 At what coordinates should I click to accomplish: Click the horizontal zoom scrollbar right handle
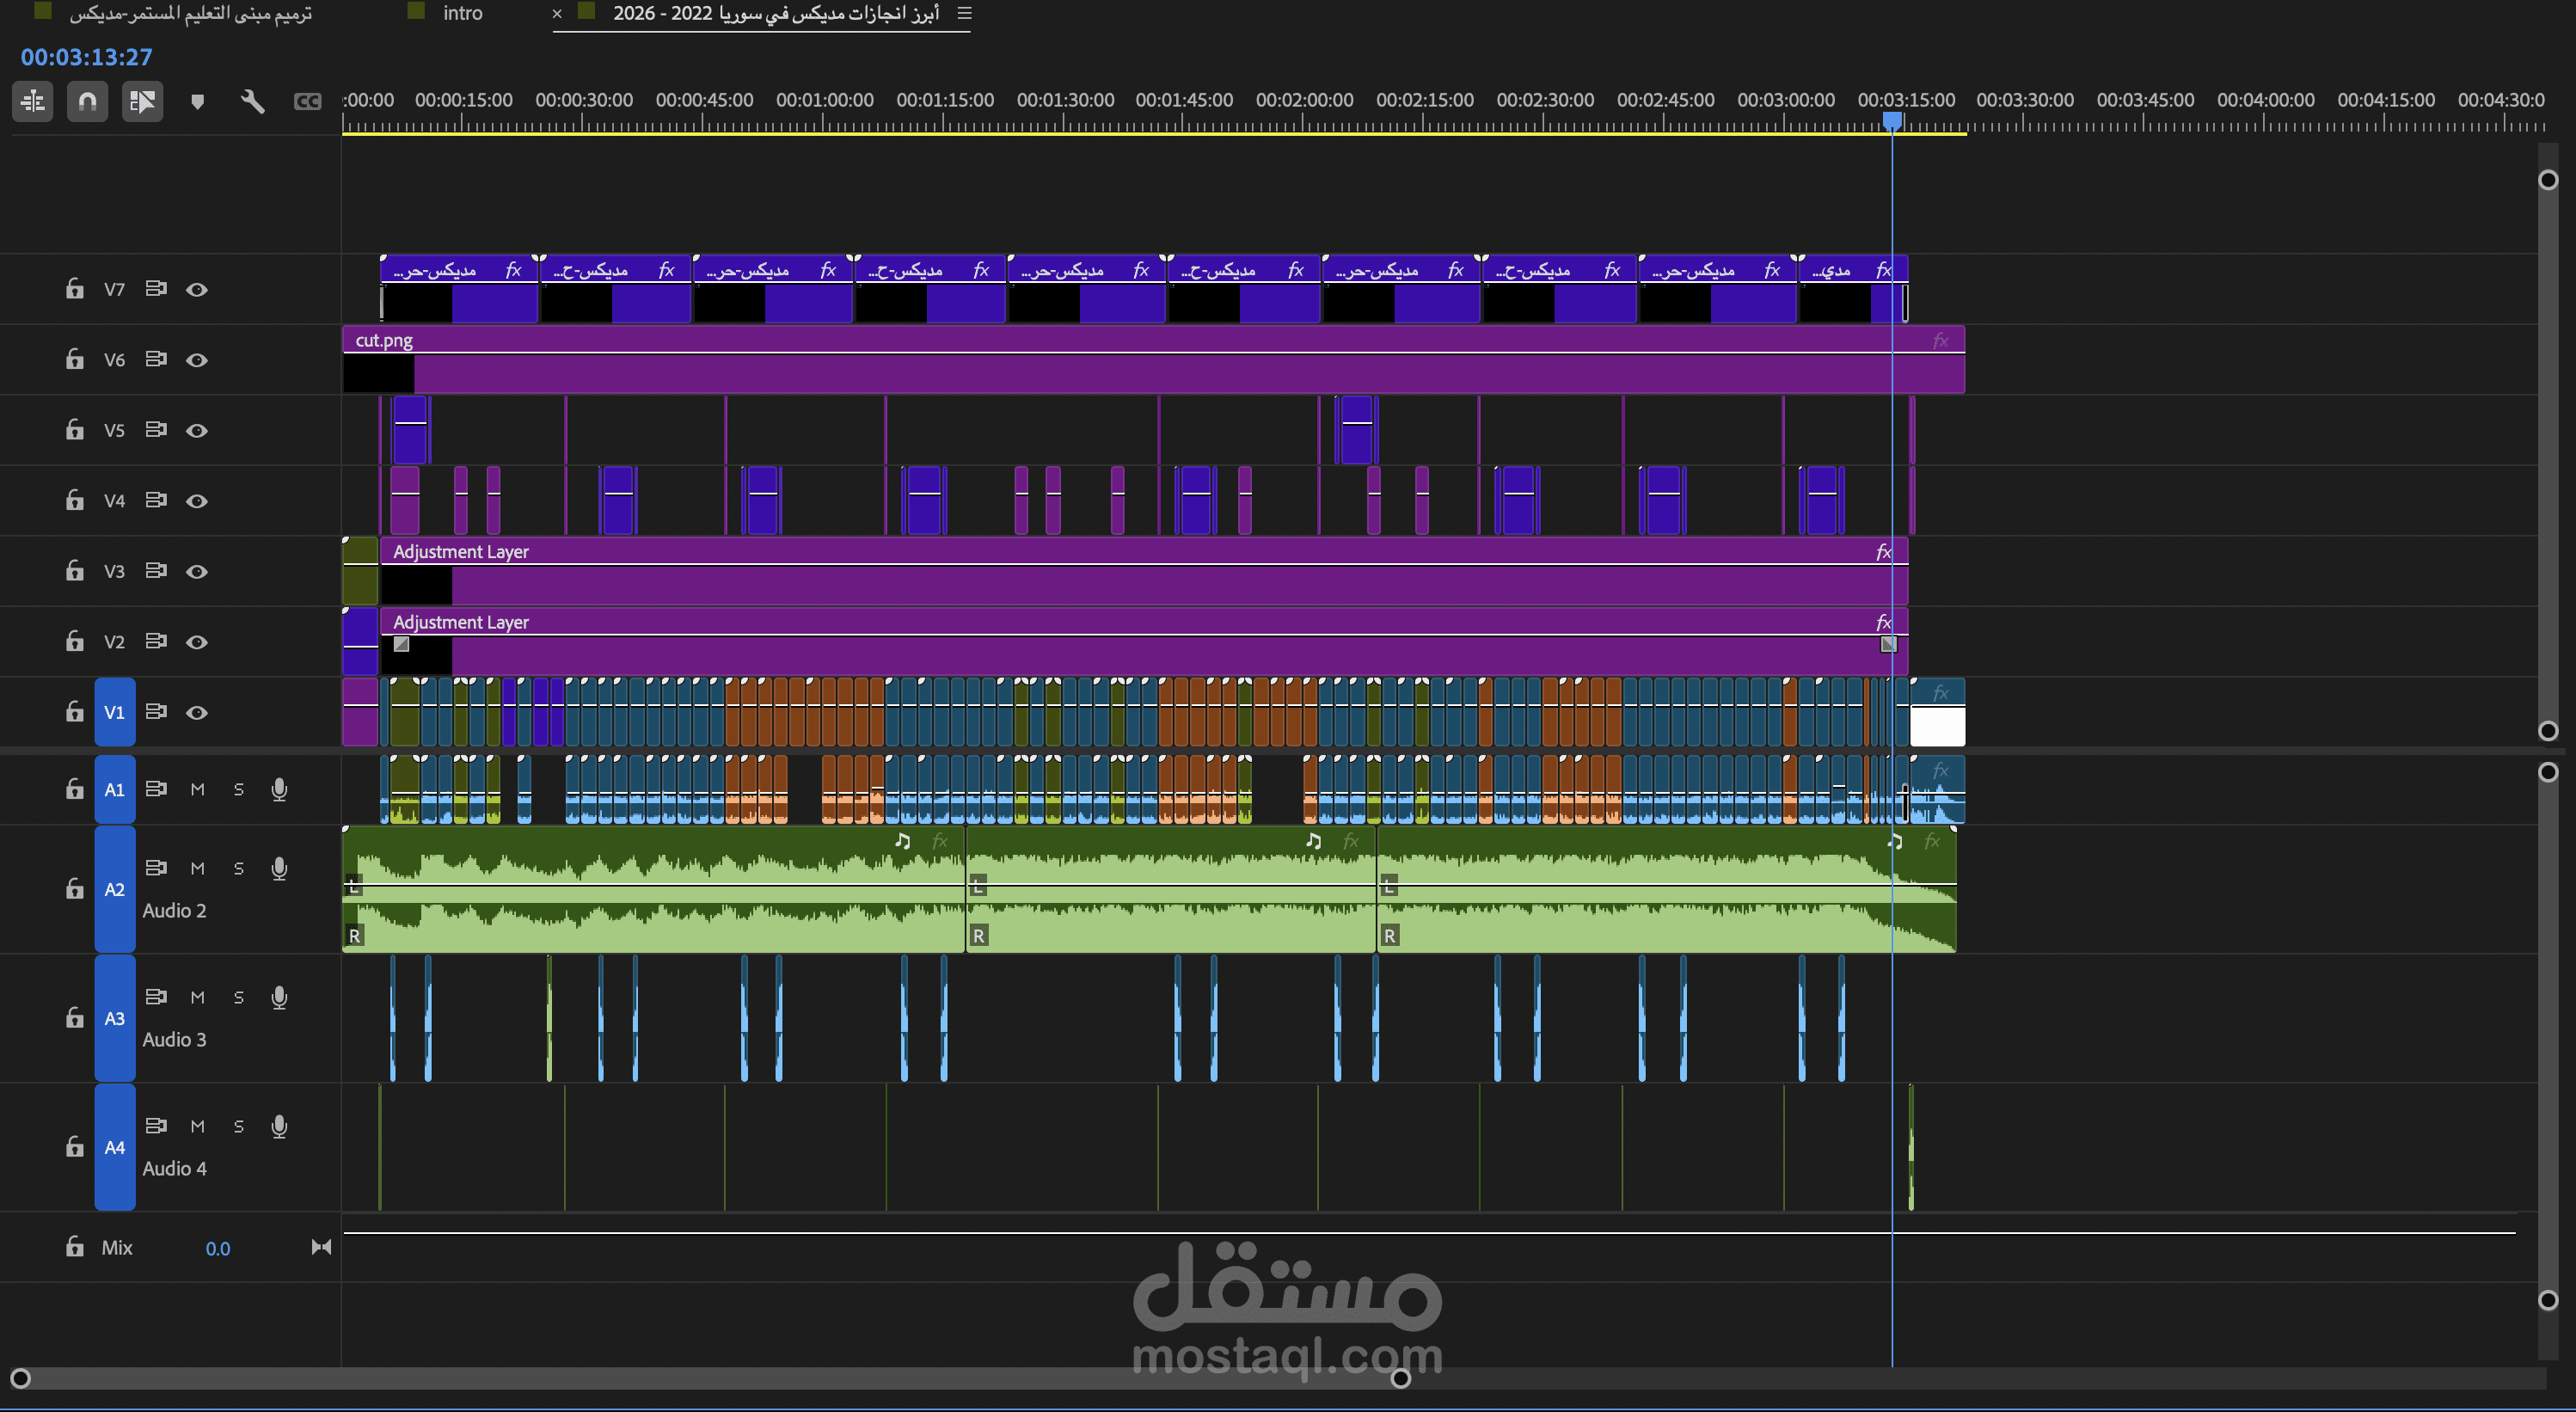(x=1401, y=1379)
